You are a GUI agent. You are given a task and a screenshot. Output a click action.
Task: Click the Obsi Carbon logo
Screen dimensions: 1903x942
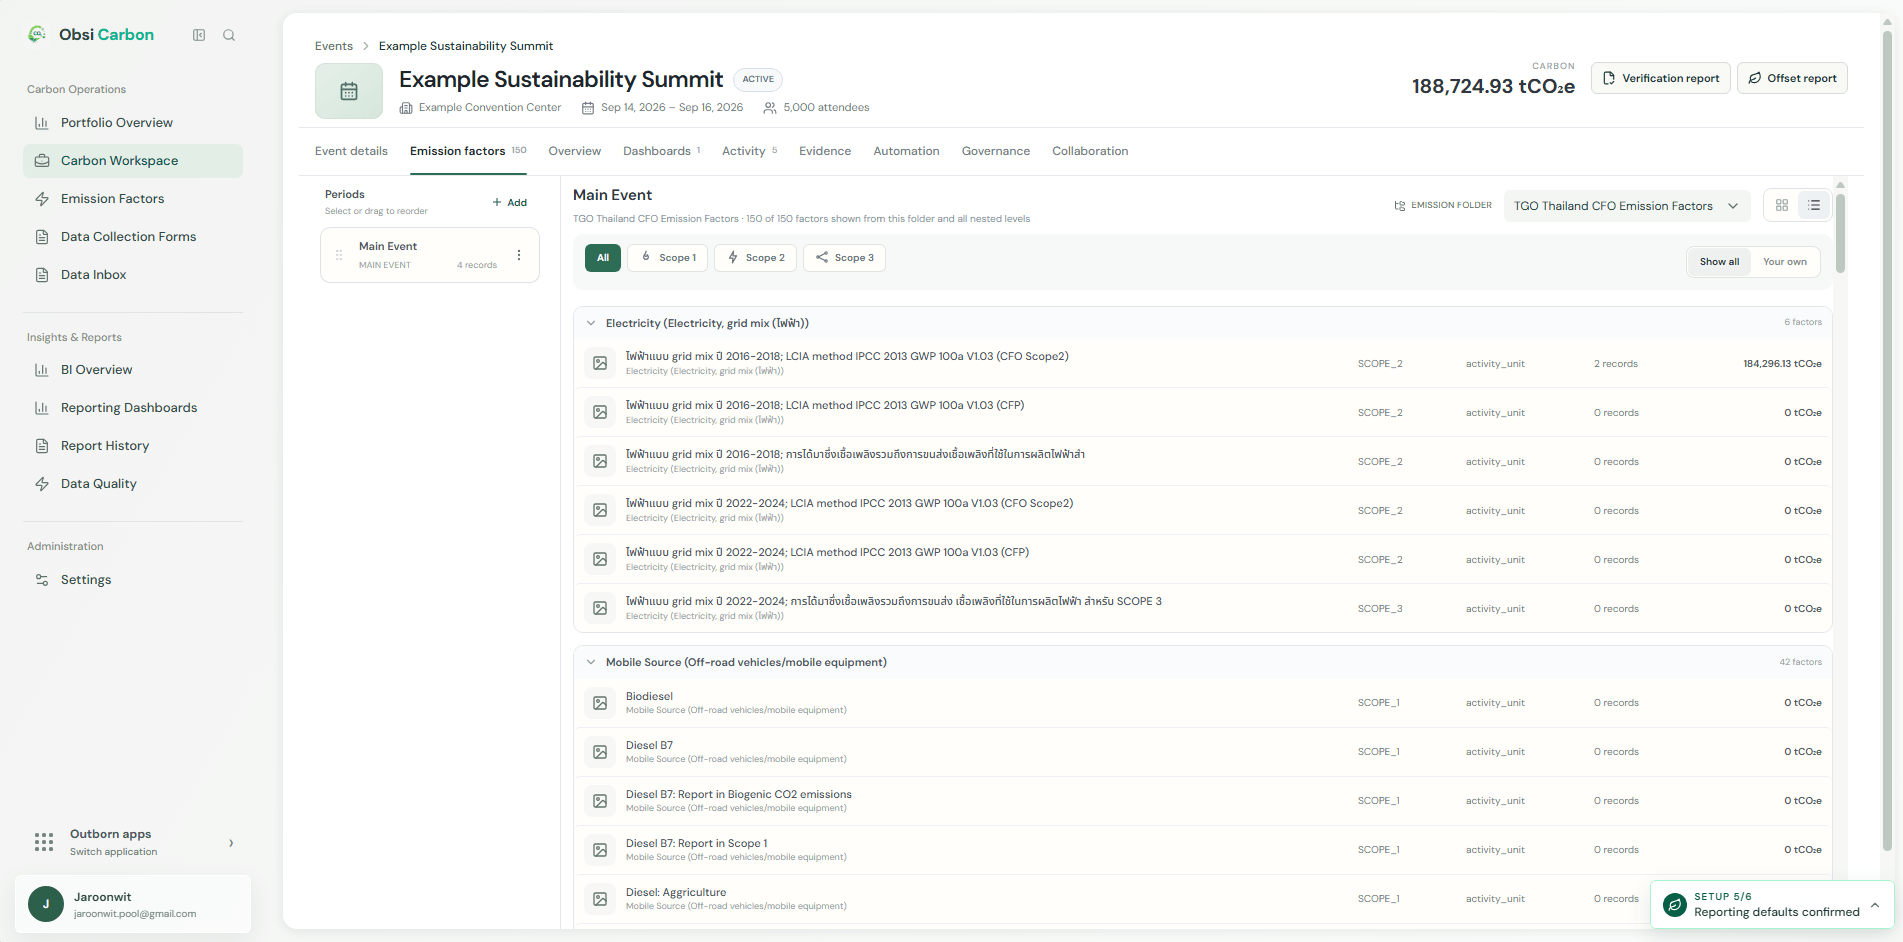pos(91,34)
